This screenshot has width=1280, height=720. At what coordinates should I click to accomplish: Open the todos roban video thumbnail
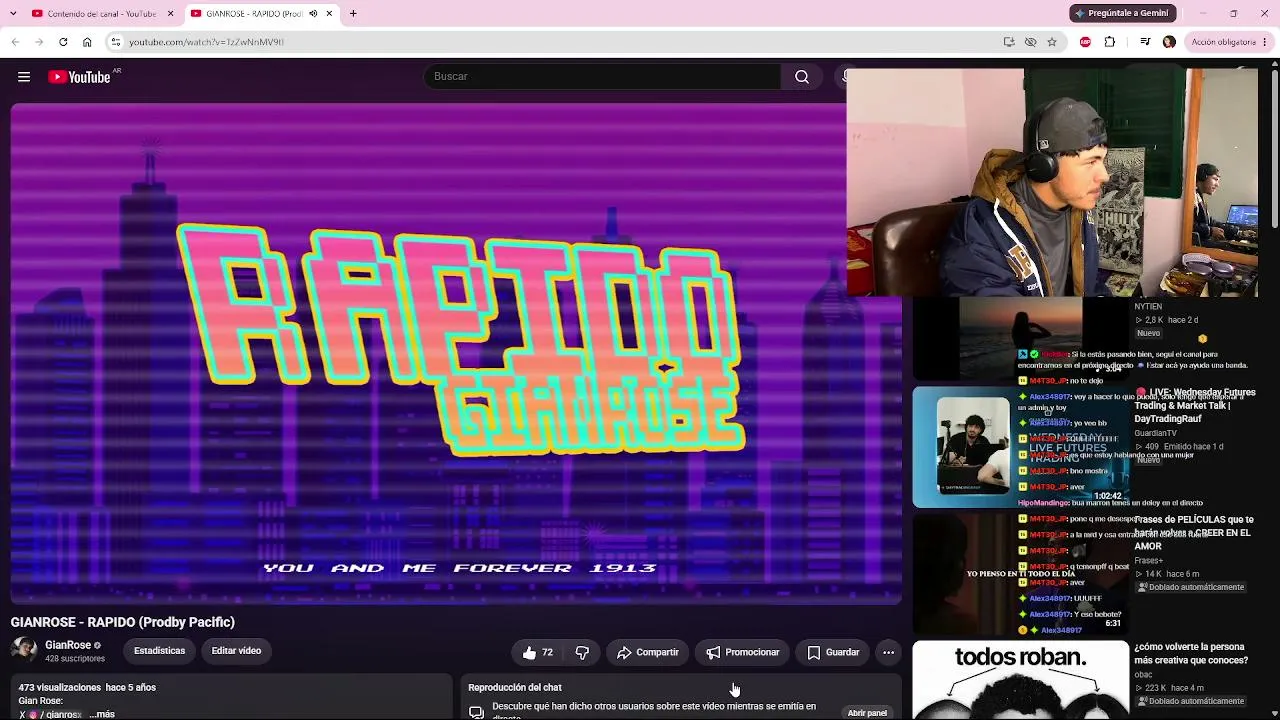click(1020, 681)
